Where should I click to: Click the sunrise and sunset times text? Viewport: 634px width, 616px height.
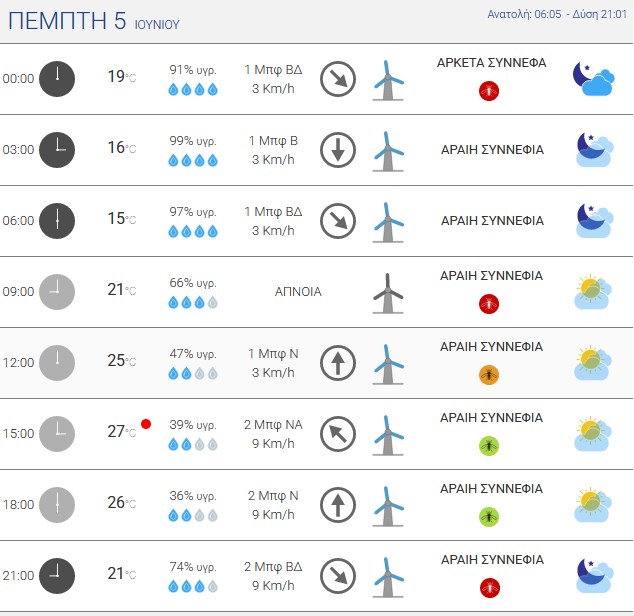pos(557,14)
